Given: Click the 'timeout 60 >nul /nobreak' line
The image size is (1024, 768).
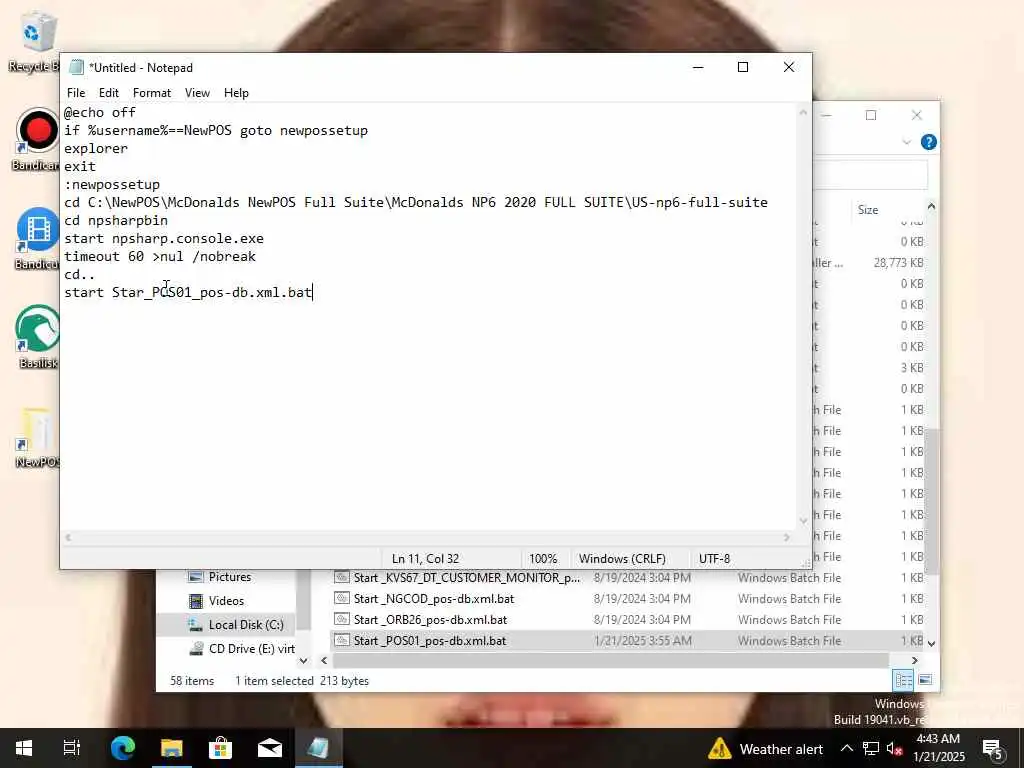Looking at the screenshot, I should 160,257.
